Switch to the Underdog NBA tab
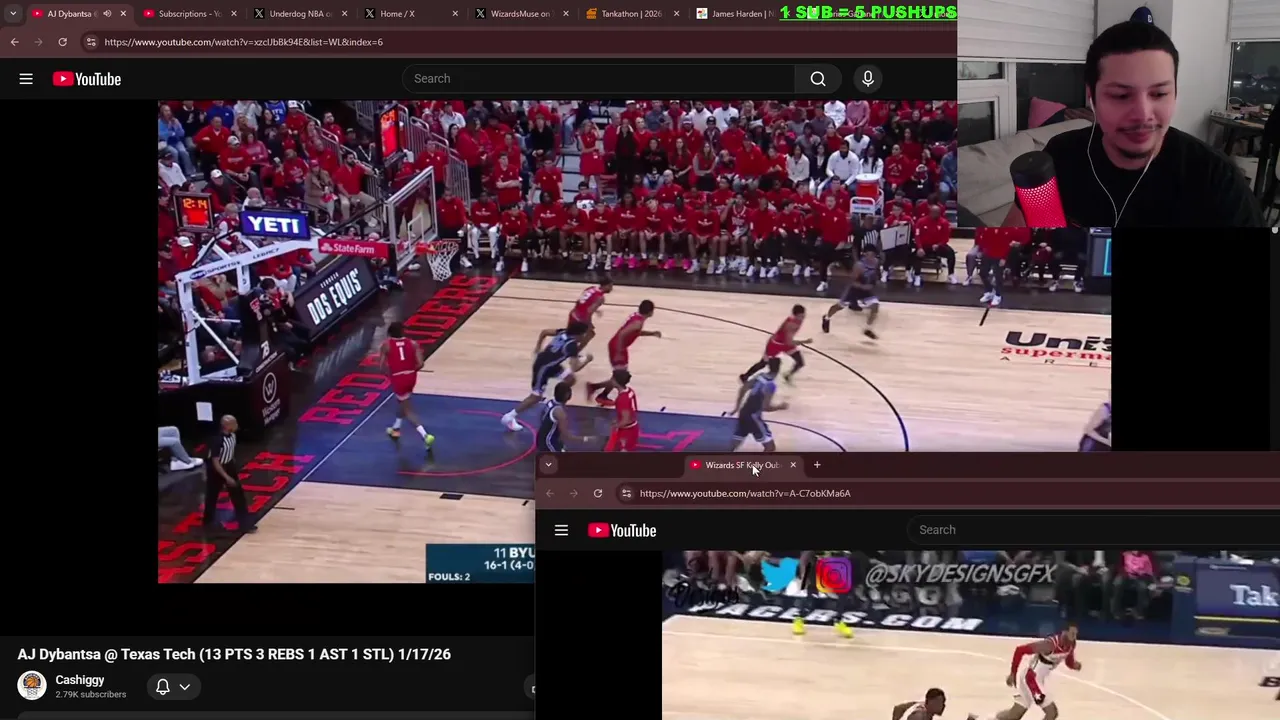The width and height of the screenshot is (1280, 720). coord(298,14)
